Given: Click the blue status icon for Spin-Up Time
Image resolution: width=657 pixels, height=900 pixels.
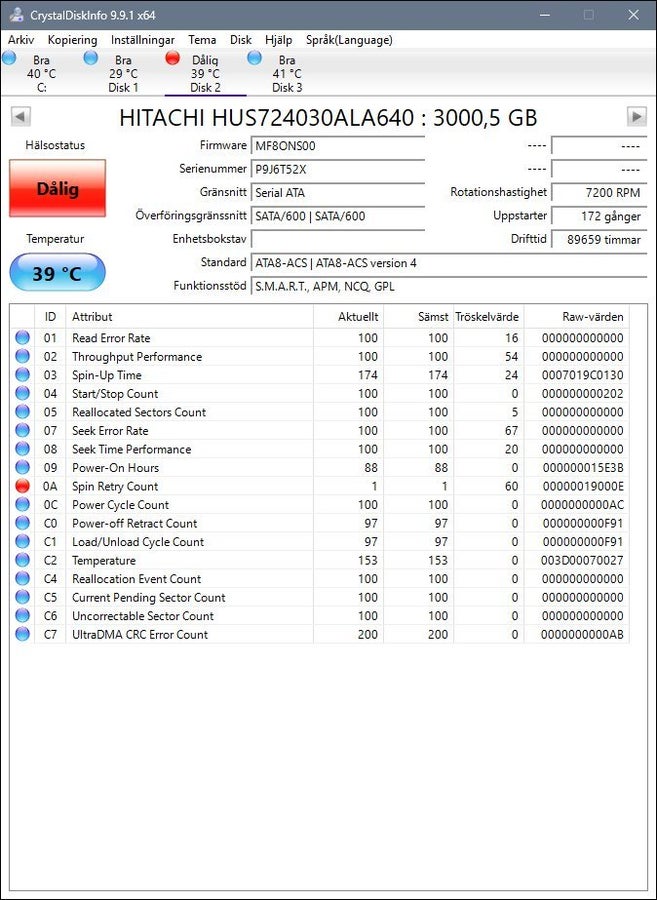Looking at the screenshot, I should click(22, 375).
